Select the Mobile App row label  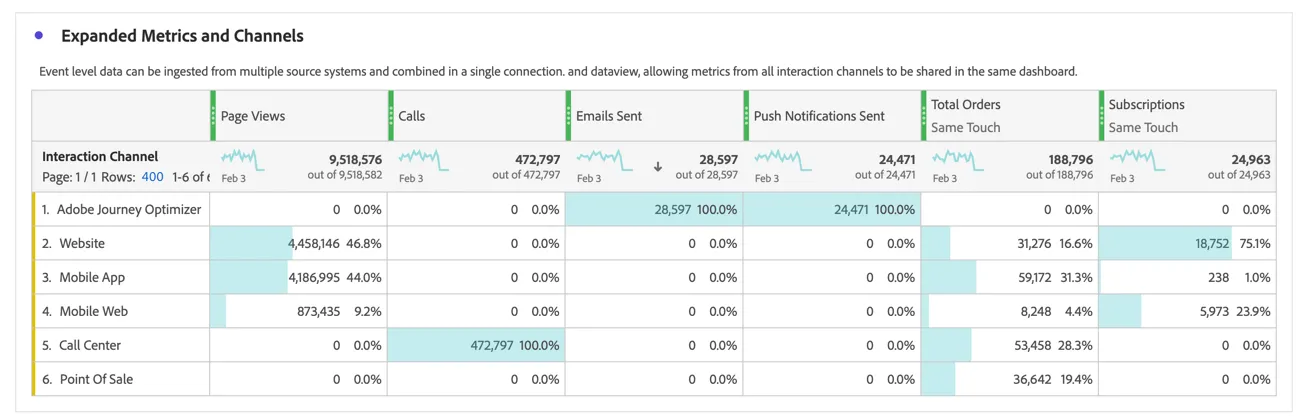point(92,277)
